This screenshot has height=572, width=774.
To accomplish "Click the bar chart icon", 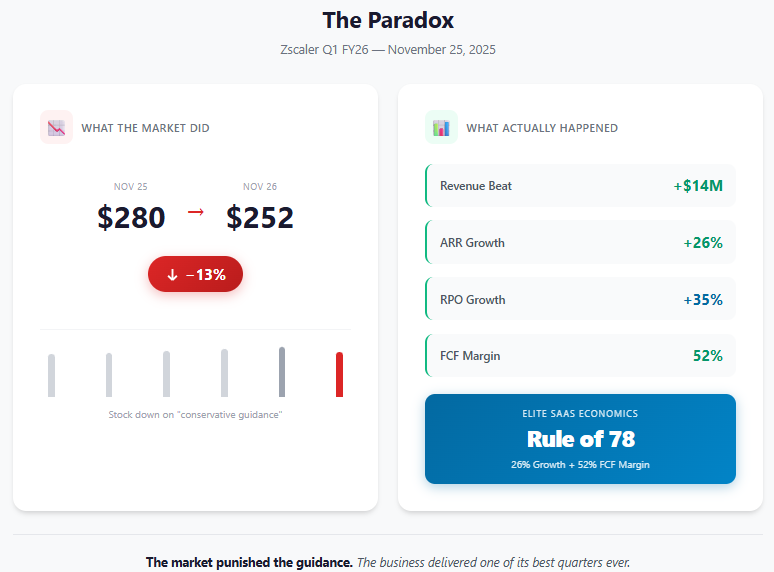I will click(441, 127).
